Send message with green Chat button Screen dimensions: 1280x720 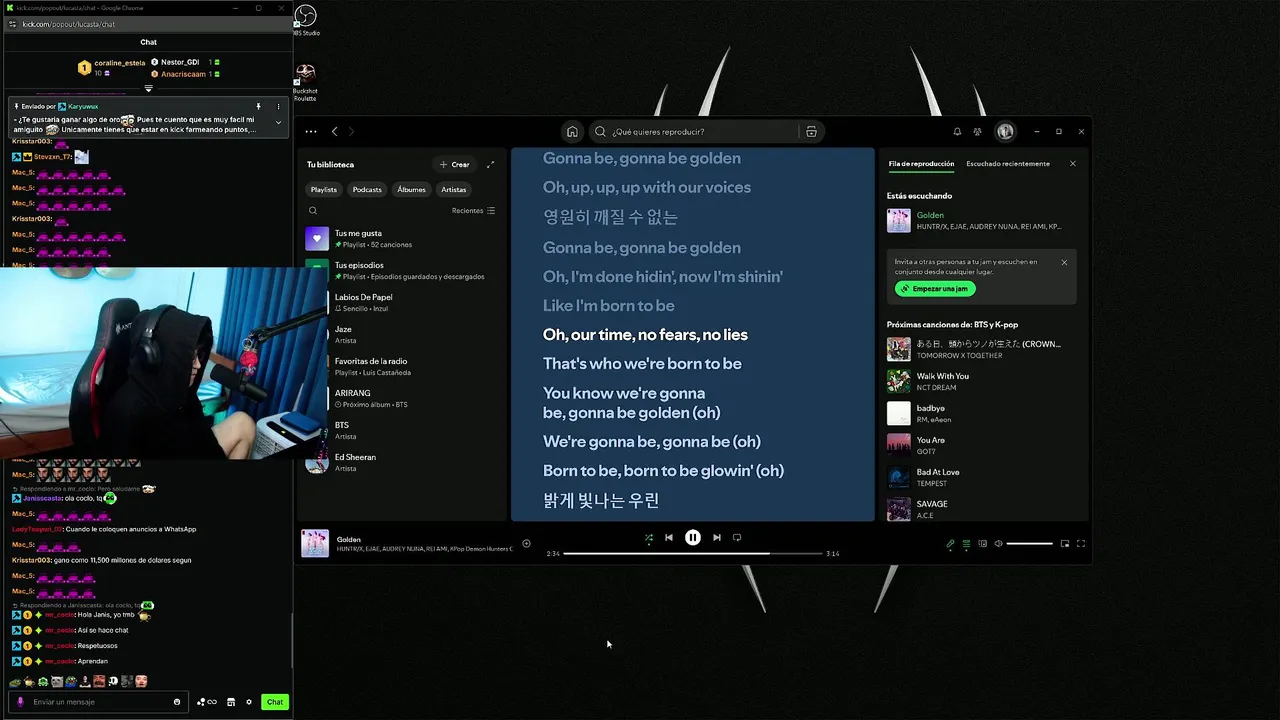pyautogui.click(x=275, y=702)
